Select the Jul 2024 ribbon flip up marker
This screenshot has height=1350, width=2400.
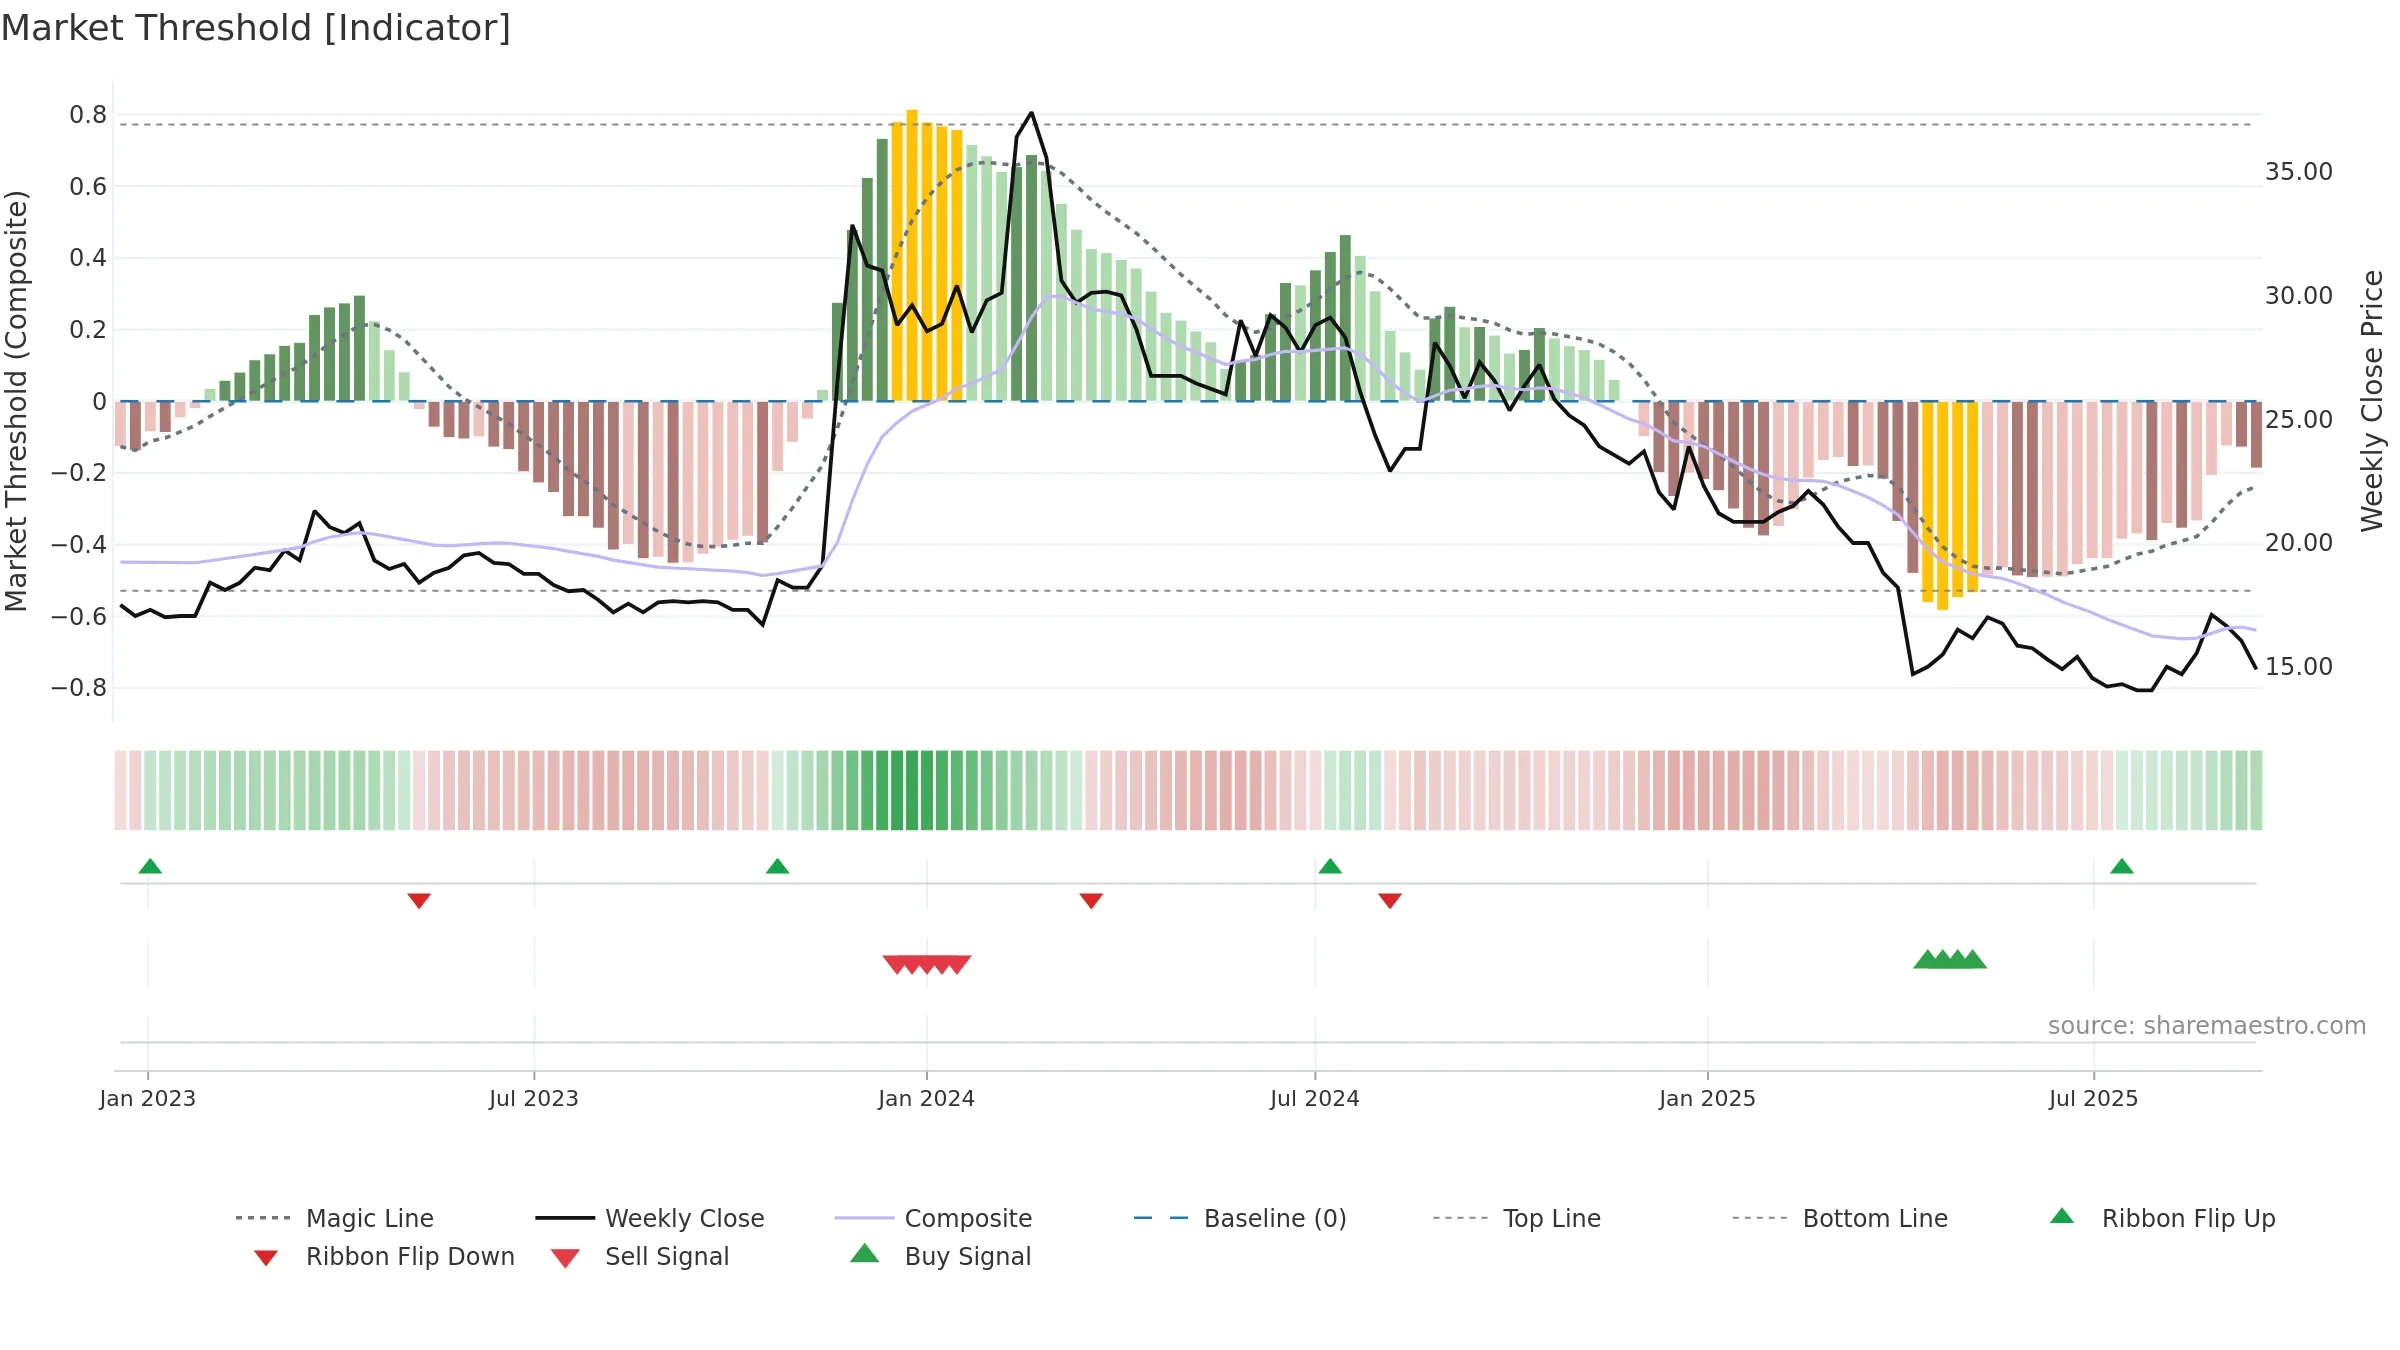(x=1330, y=866)
